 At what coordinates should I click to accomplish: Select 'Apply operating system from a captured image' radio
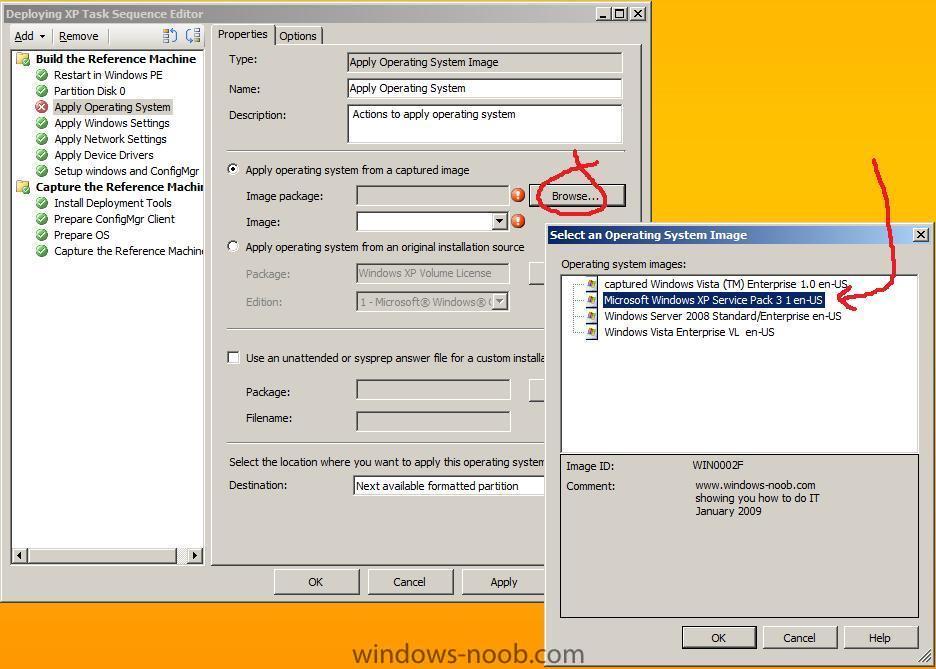pyautogui.click(x=233, y=169)
